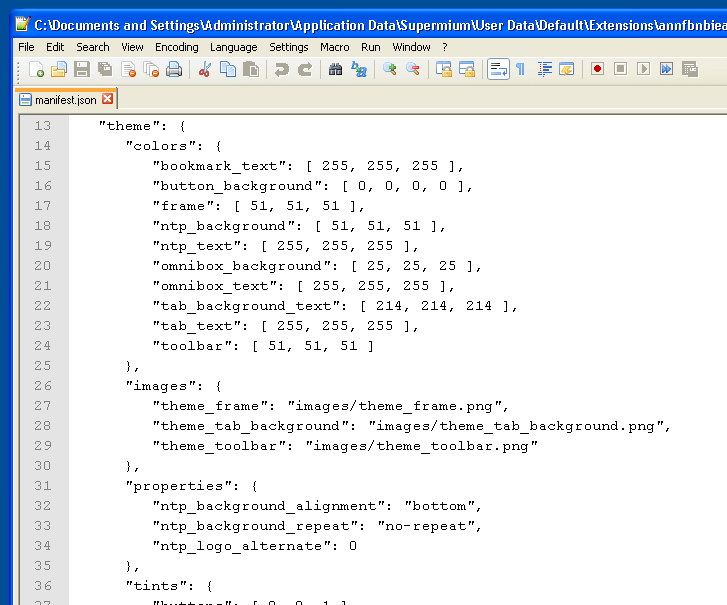The image size is (727, 605).
Task: Save the file using the floppy disk icon
Action: click(82, 69)
